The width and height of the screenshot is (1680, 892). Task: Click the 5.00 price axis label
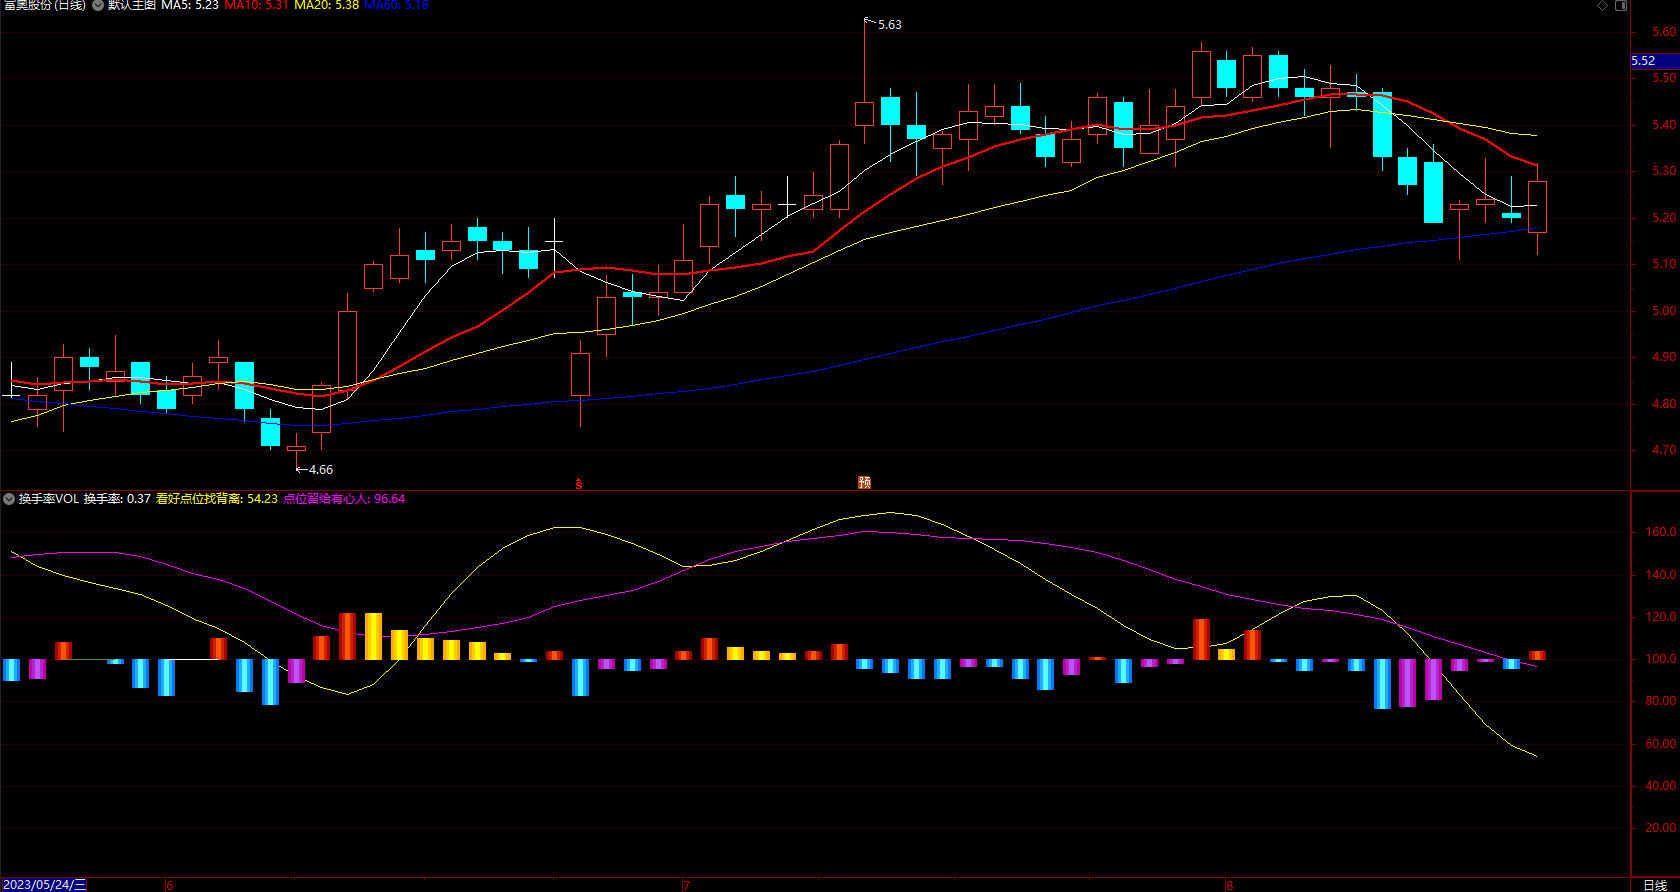click(x=1664, y=311)
